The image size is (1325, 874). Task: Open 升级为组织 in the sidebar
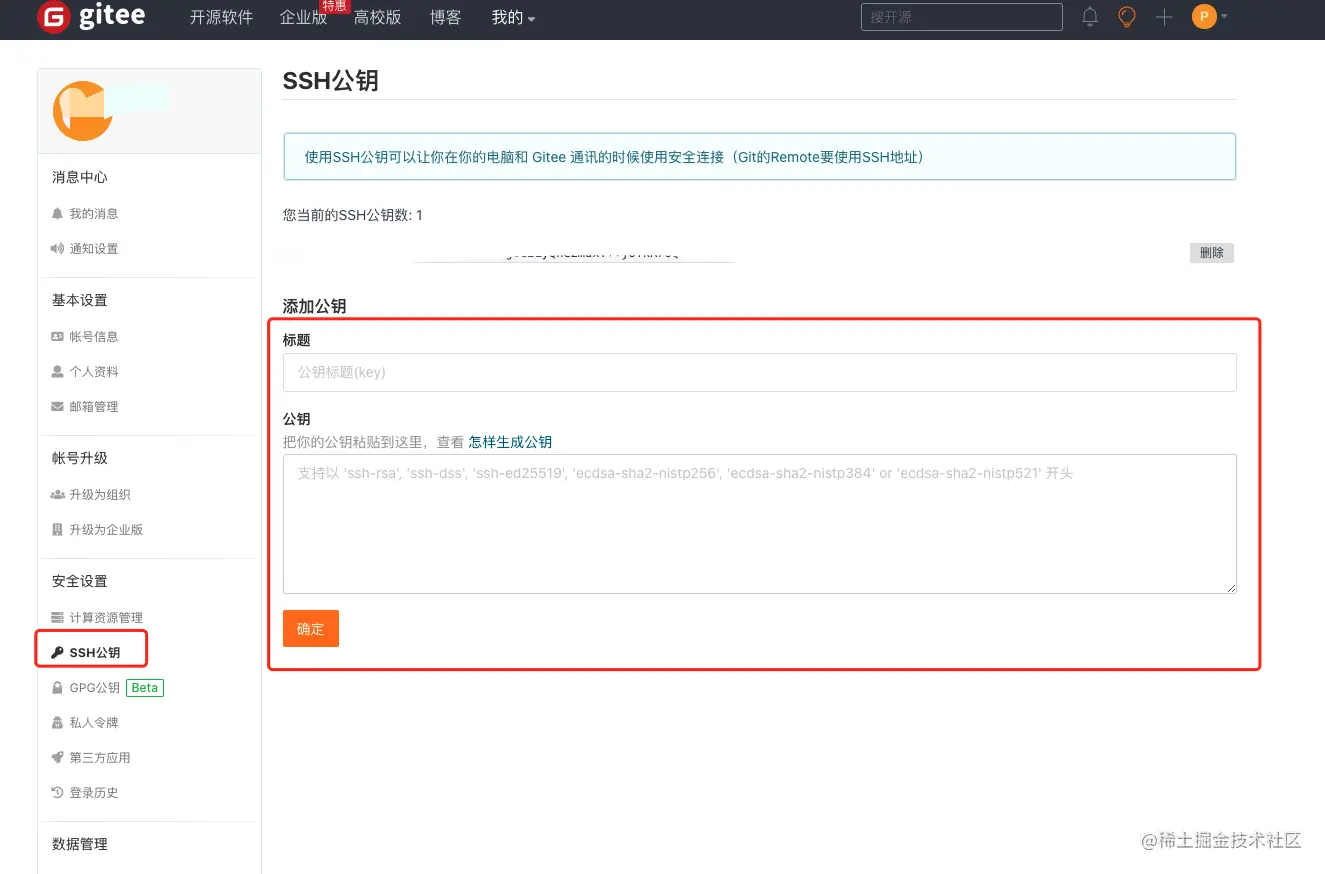(100, 495)
